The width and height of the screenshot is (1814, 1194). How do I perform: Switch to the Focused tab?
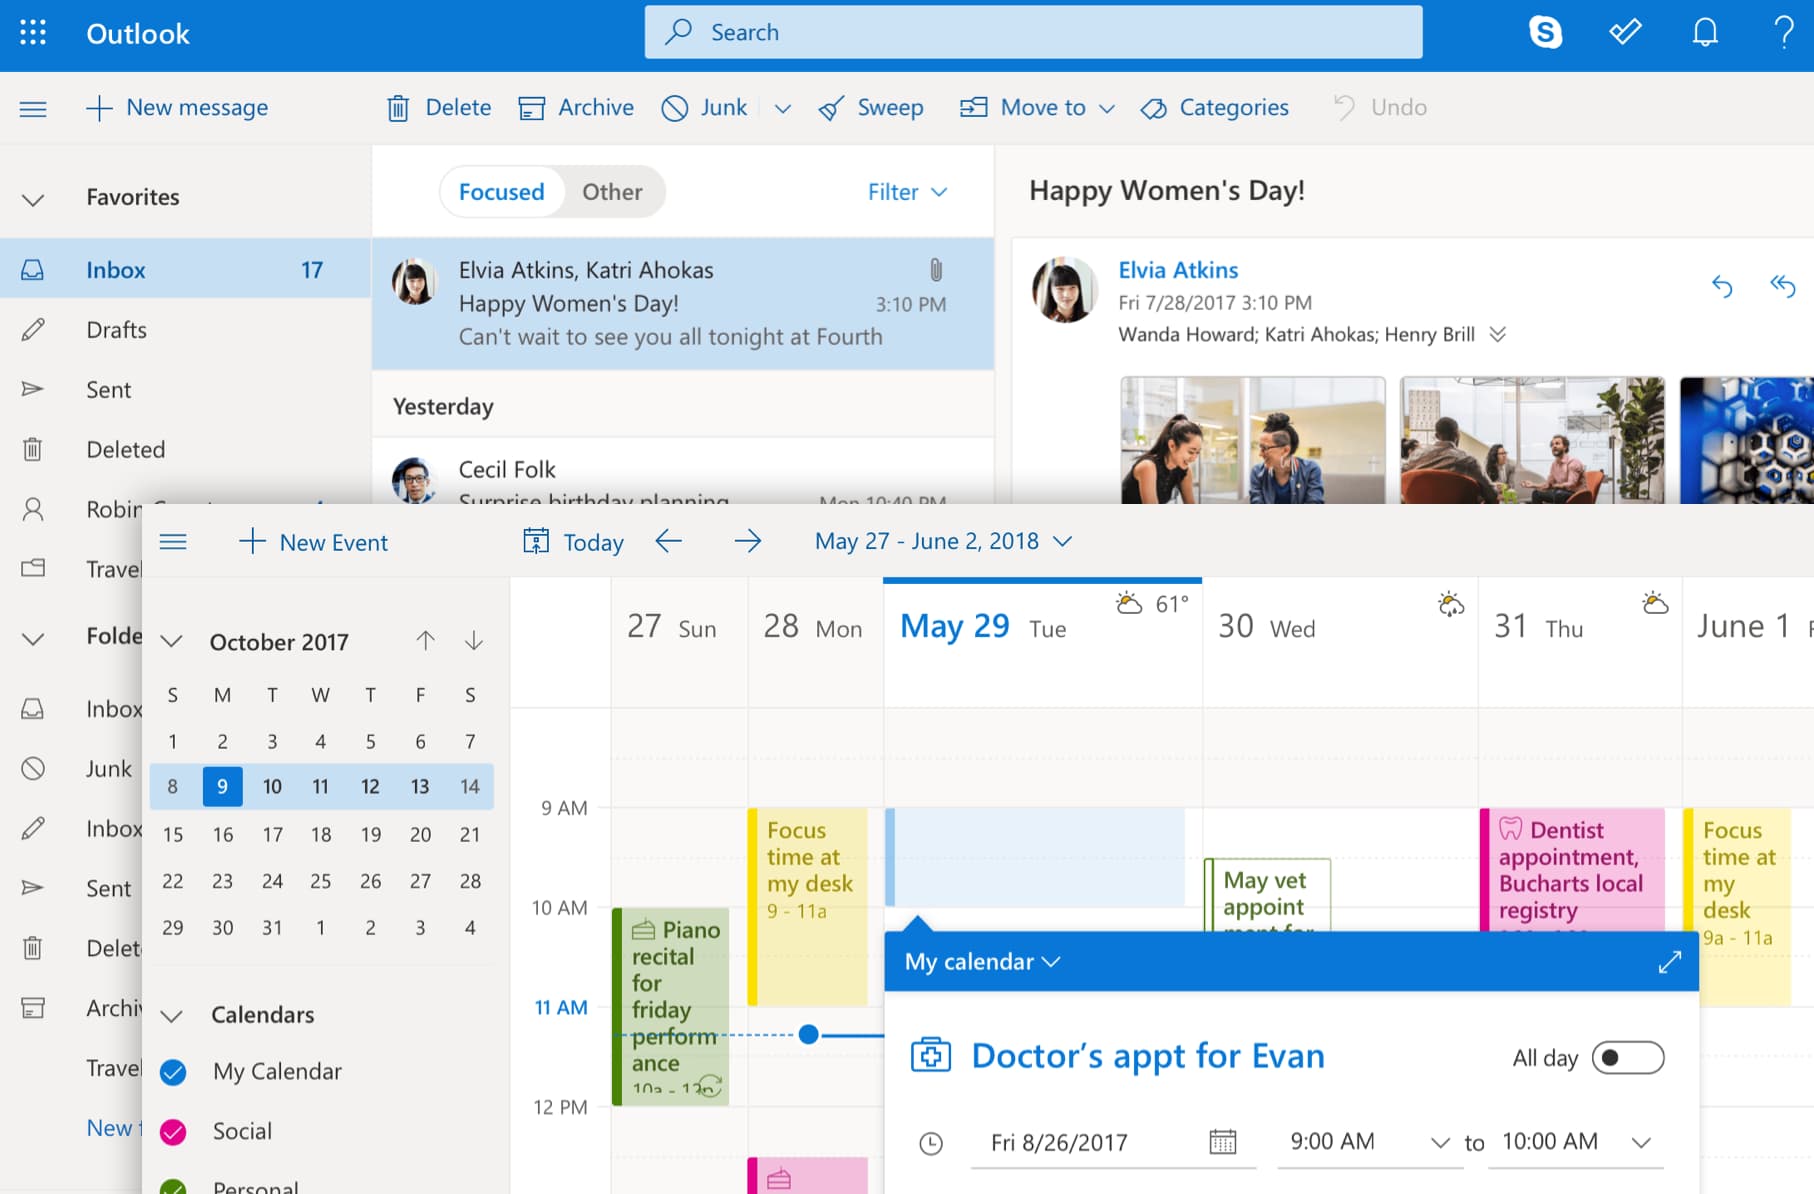(x=502, y=192)
